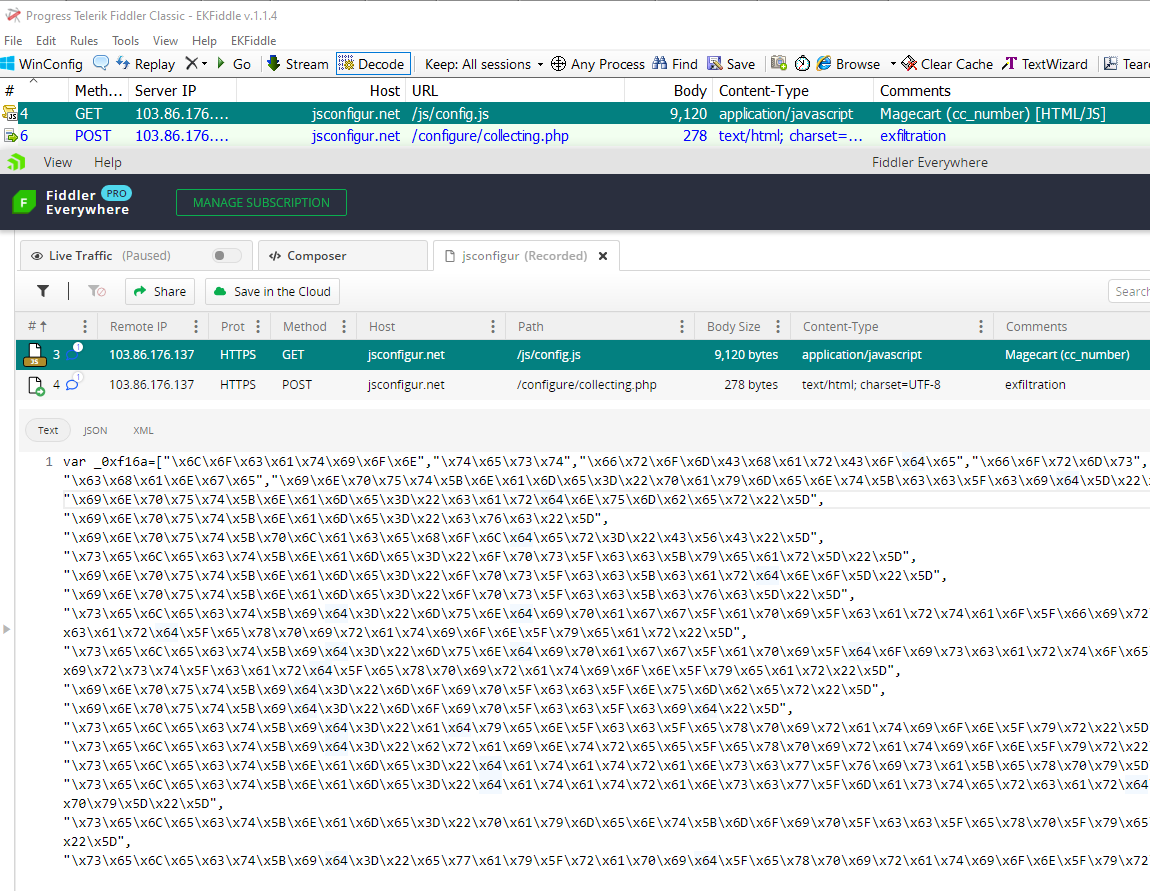This screenshot has height=891, width=1150.
Task: Open Host column options menu
Action: (x=492, y=326)
